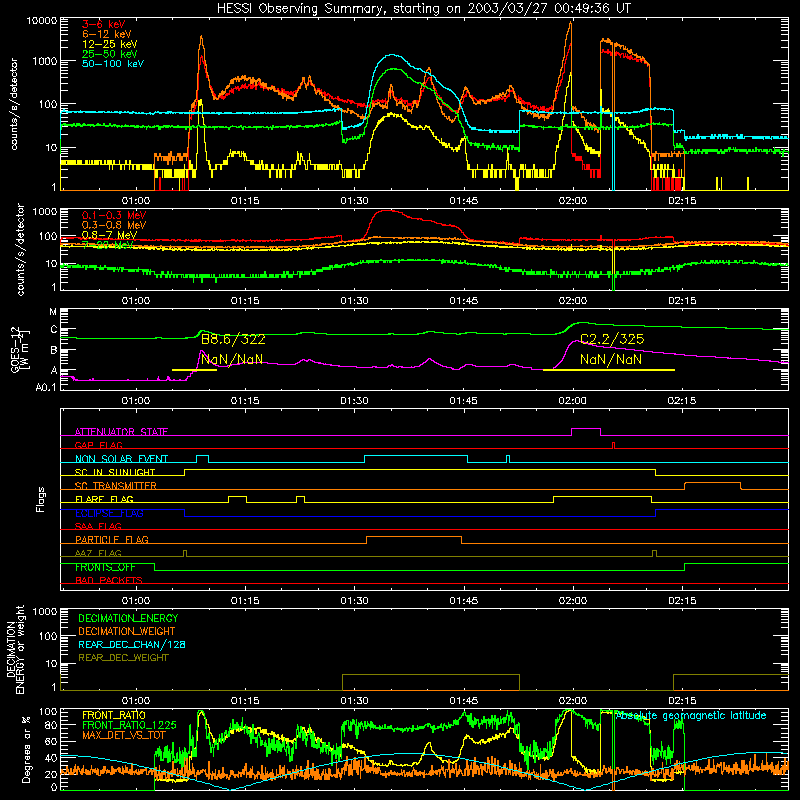Select the 50-100 keV legend label
The width and height of the screenshot is (800, 800).
click(113, 64)
